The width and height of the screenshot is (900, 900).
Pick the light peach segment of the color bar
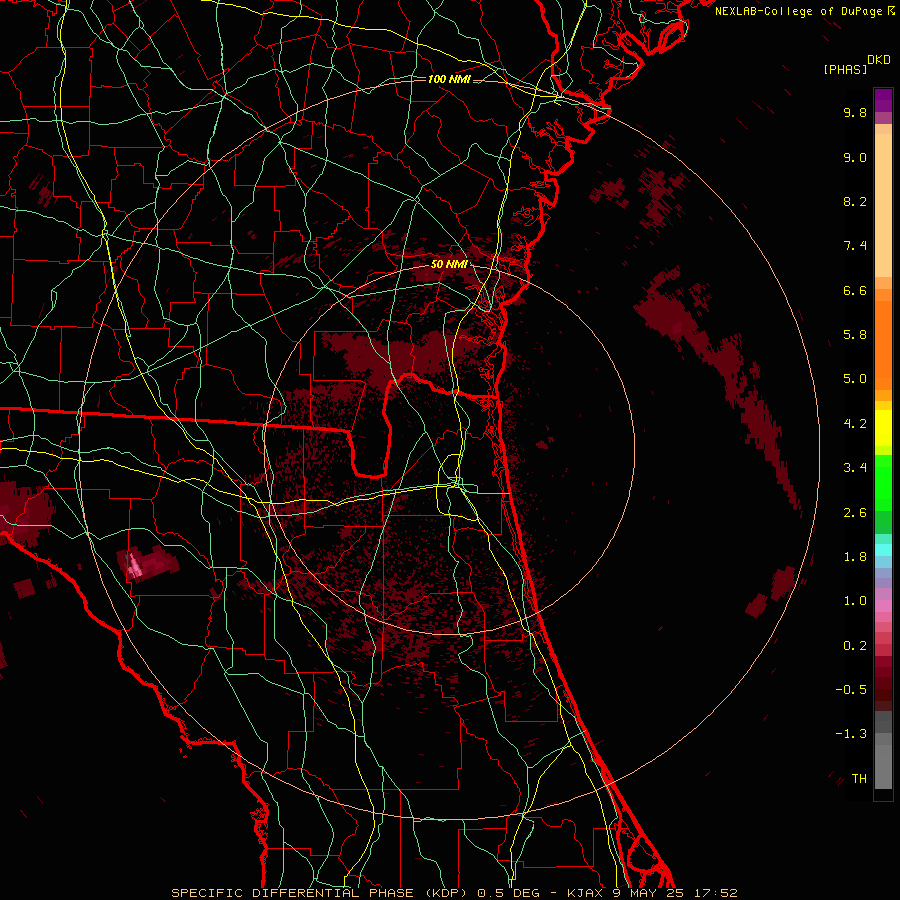tap(883, 205)
